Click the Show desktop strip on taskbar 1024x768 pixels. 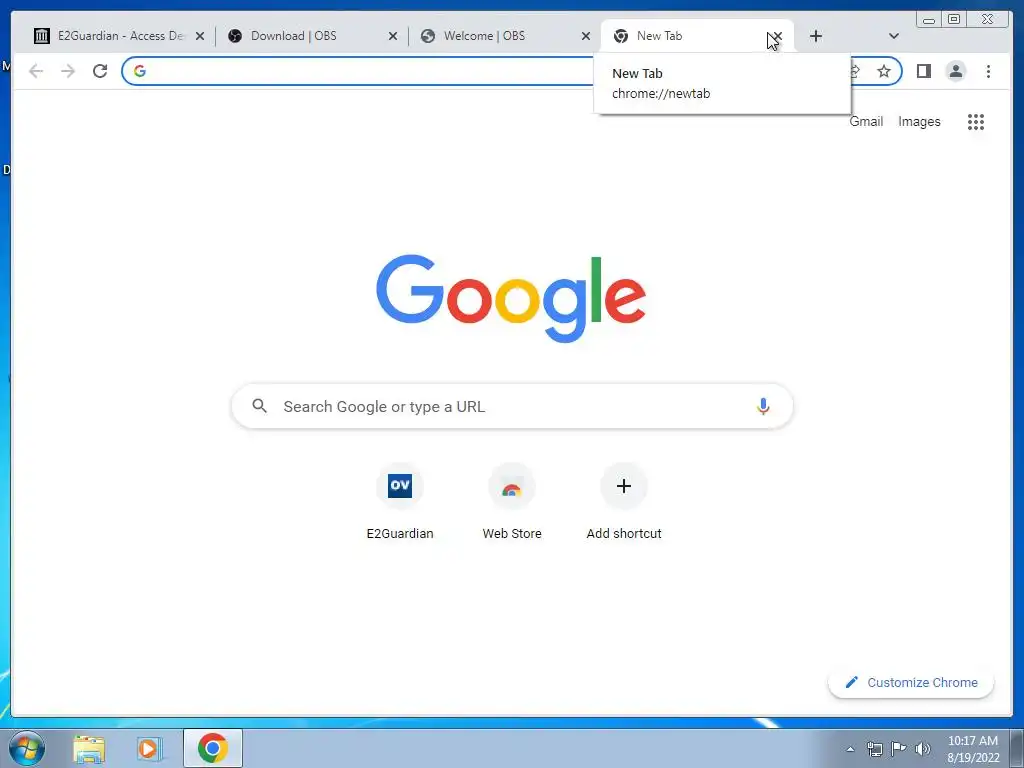pos(1016,748)
